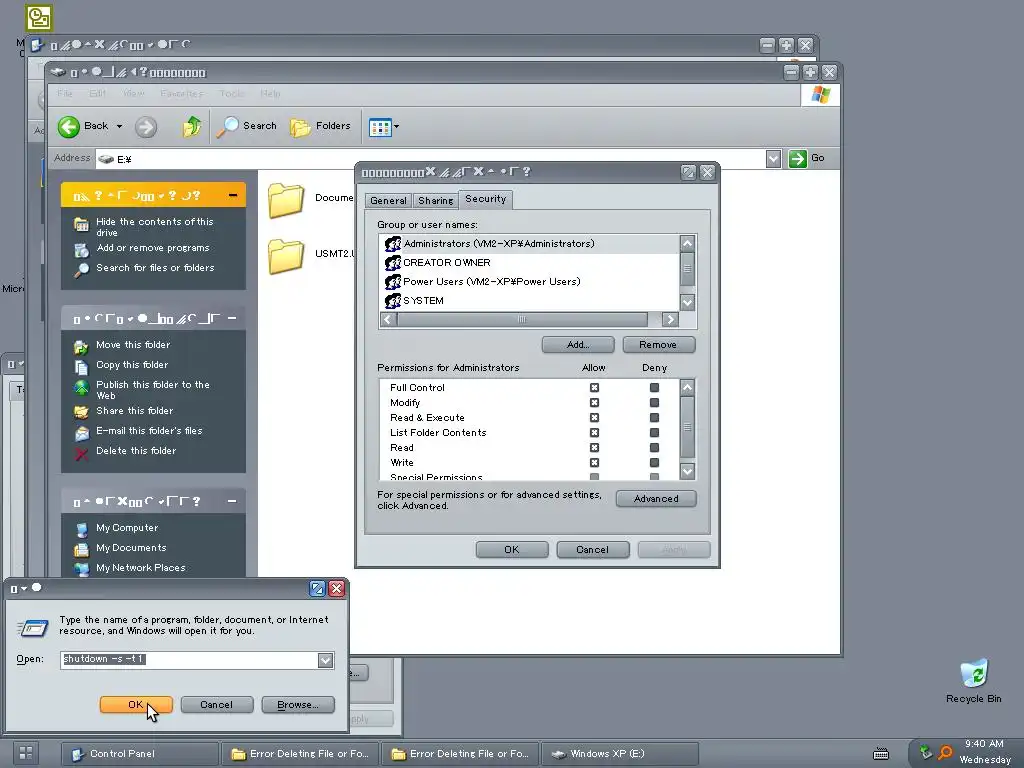The width and height of the screenshot is (1024, 768).
Task: Click the keyboard icon in taskbar
Action: click(881, 754)
